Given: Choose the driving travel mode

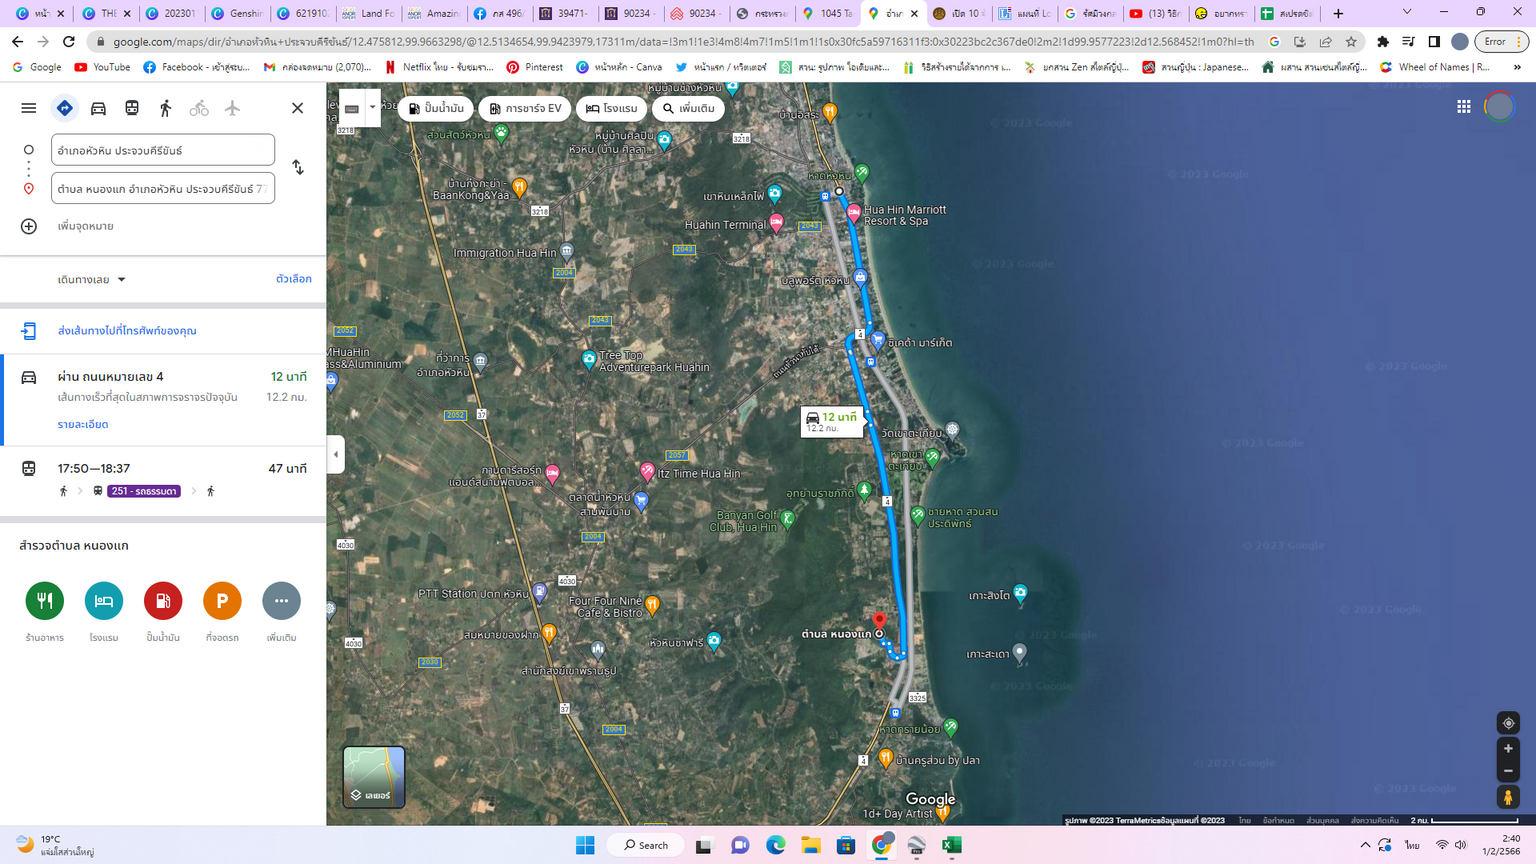Looking at the screenshot, I should tap(98, 108).
